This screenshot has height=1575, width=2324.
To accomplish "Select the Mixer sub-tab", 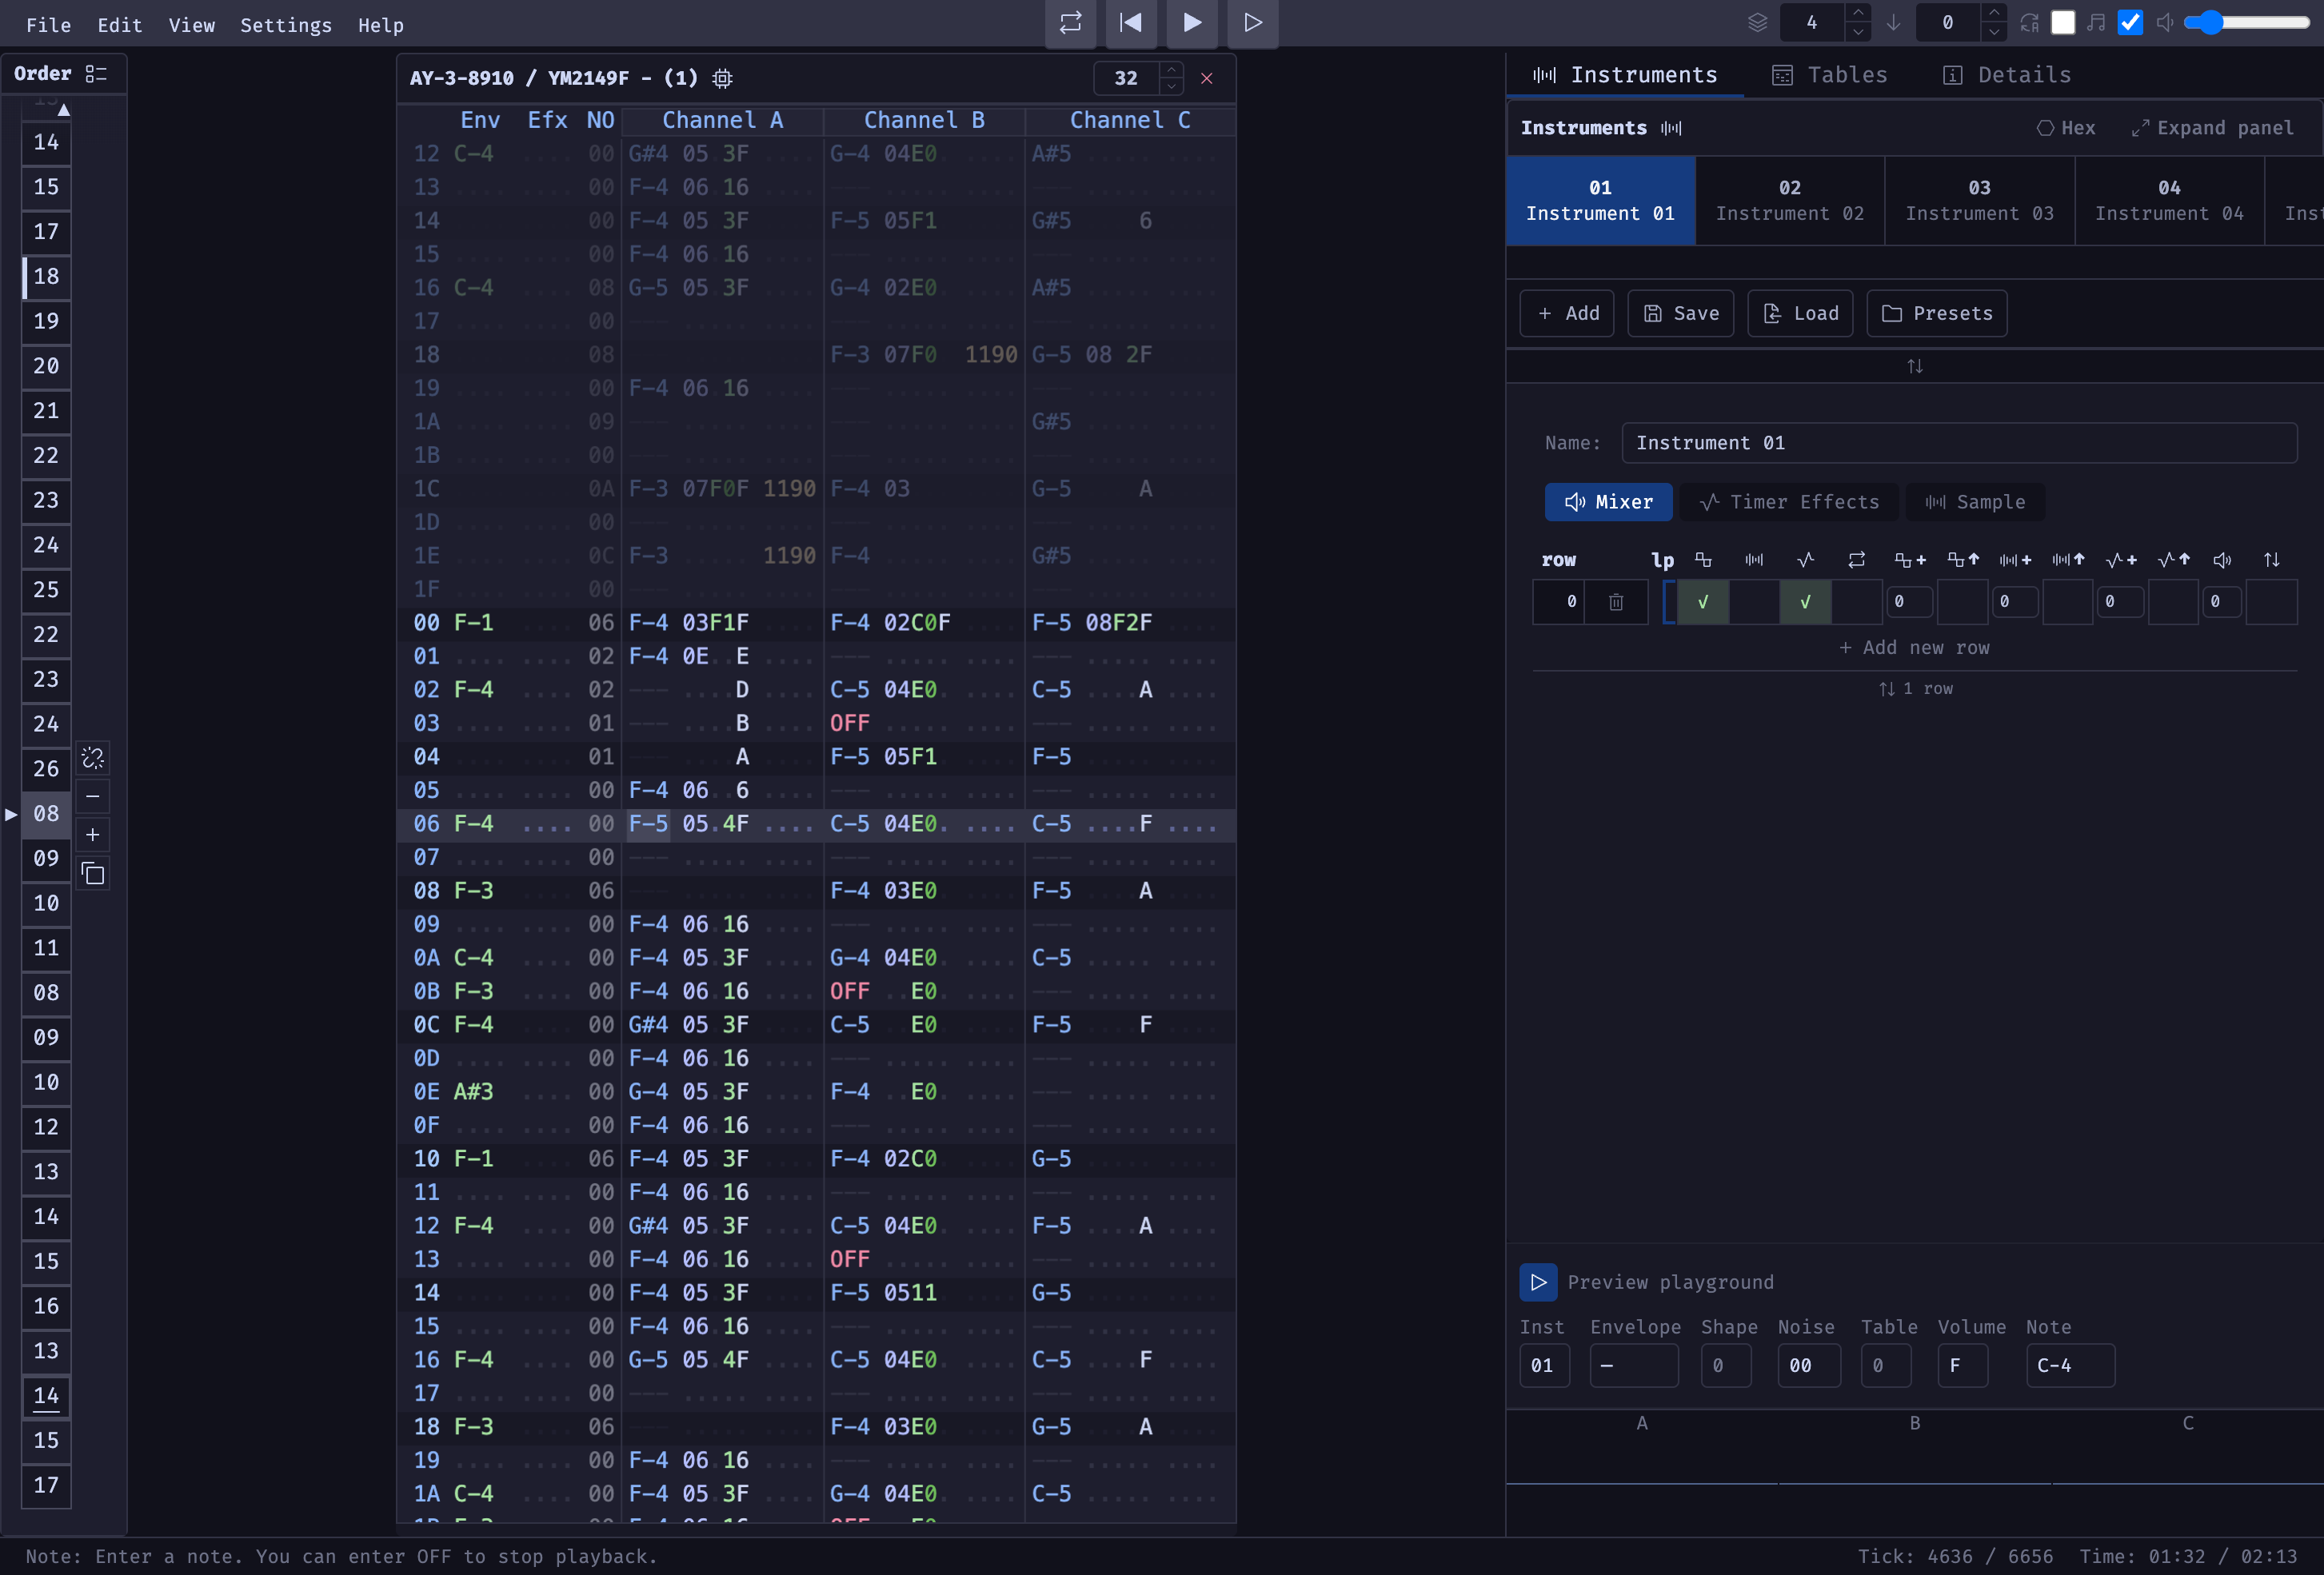I will 1608,502.
